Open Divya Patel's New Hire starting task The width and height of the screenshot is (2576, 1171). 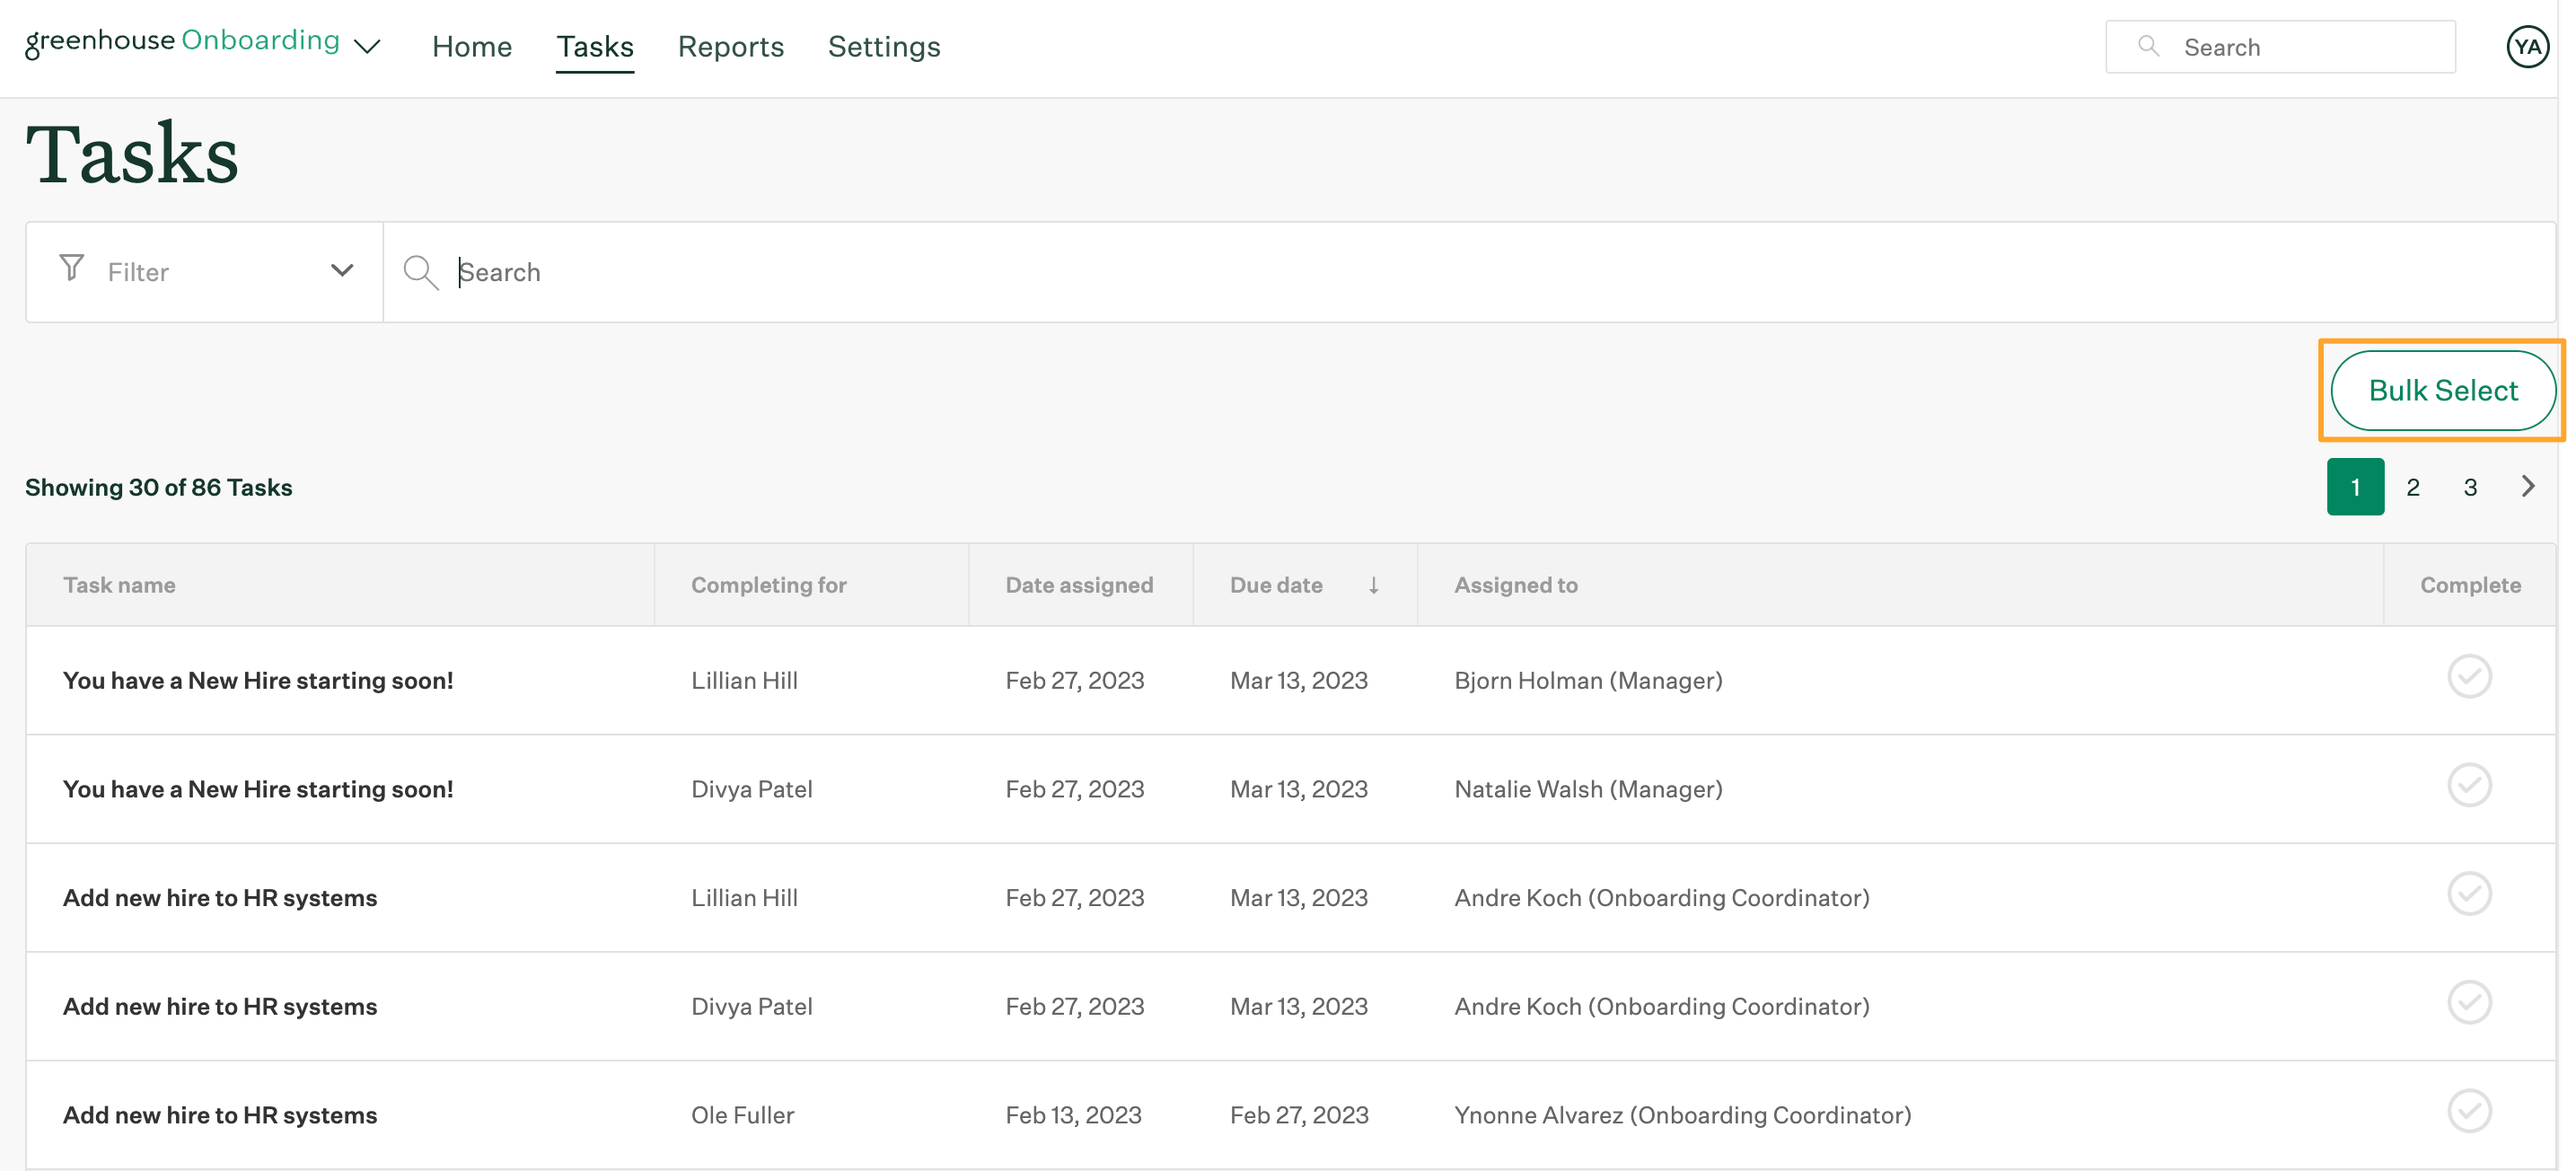pos(258,789)
